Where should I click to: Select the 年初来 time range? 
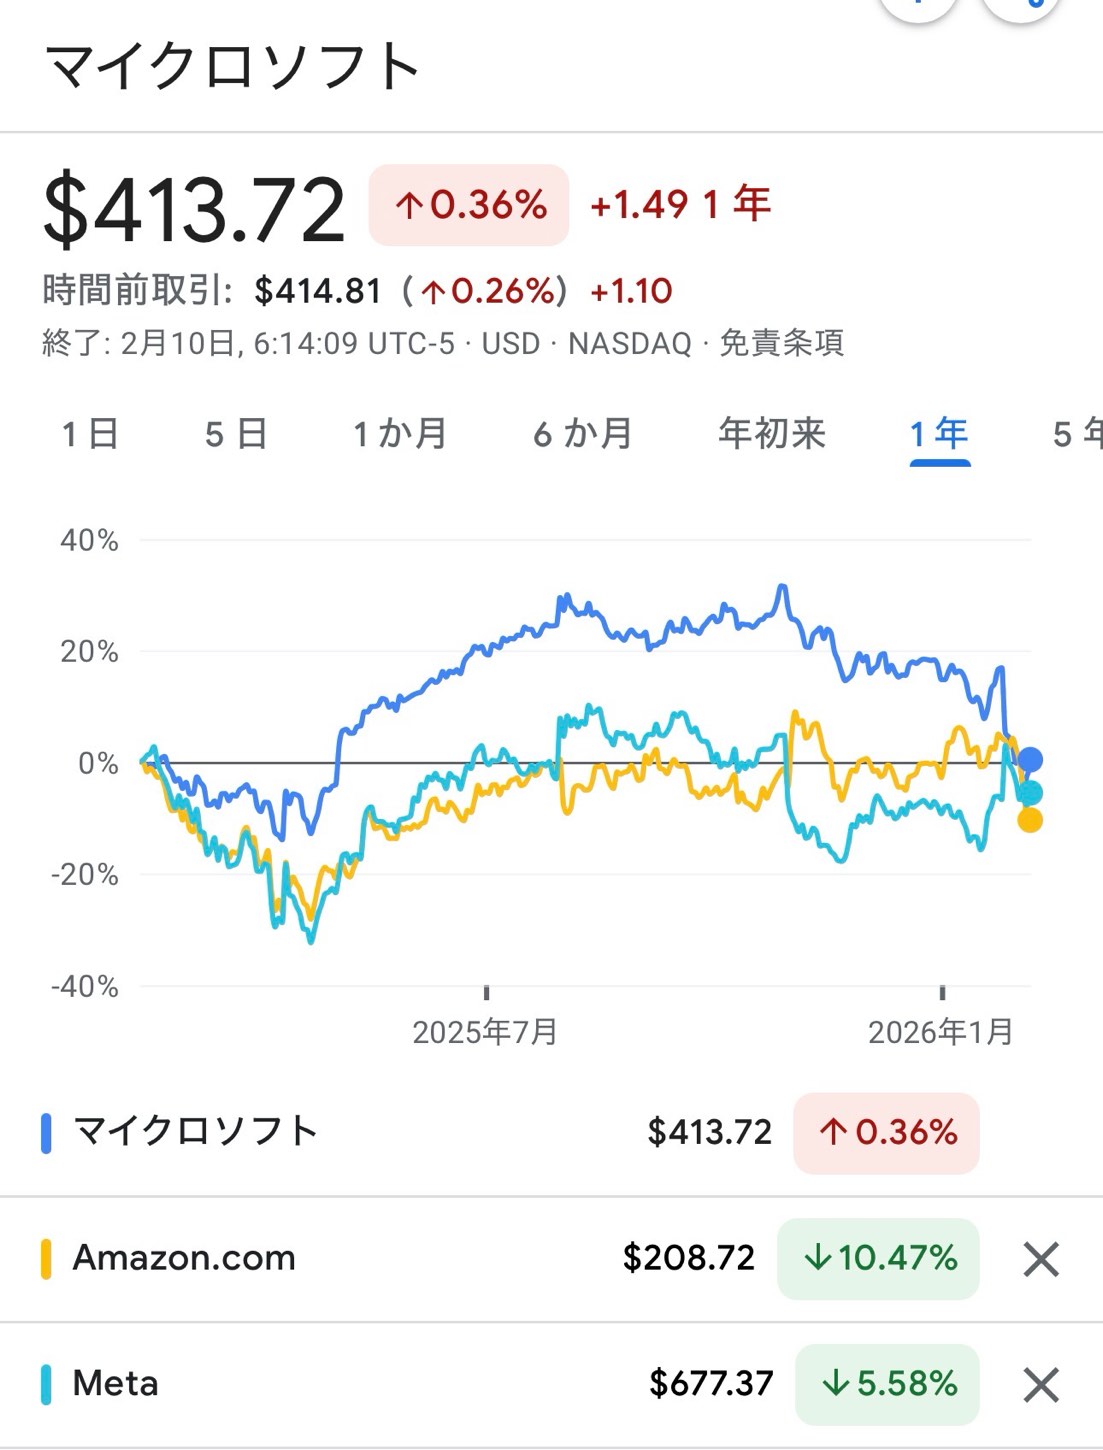(x=772, y=434)
